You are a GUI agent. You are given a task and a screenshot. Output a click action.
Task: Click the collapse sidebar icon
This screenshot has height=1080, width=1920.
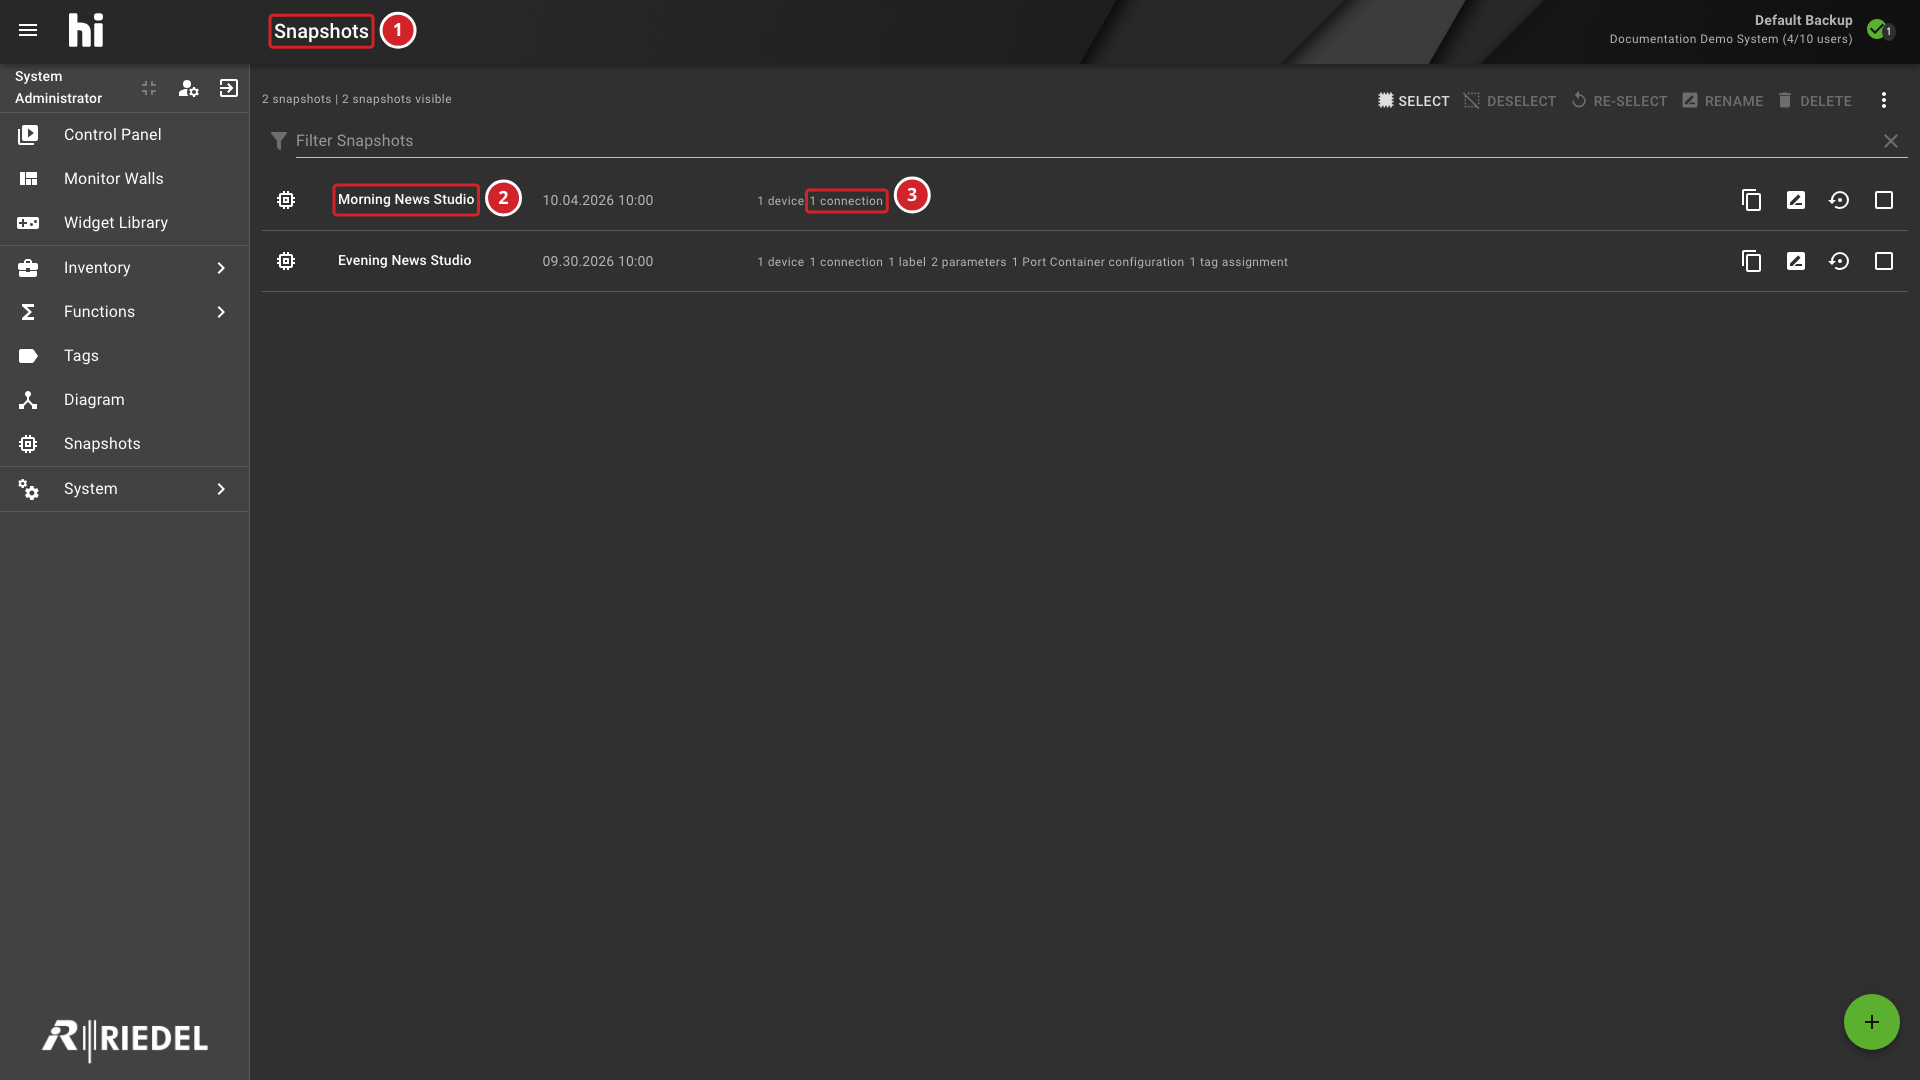pos(149,88)
